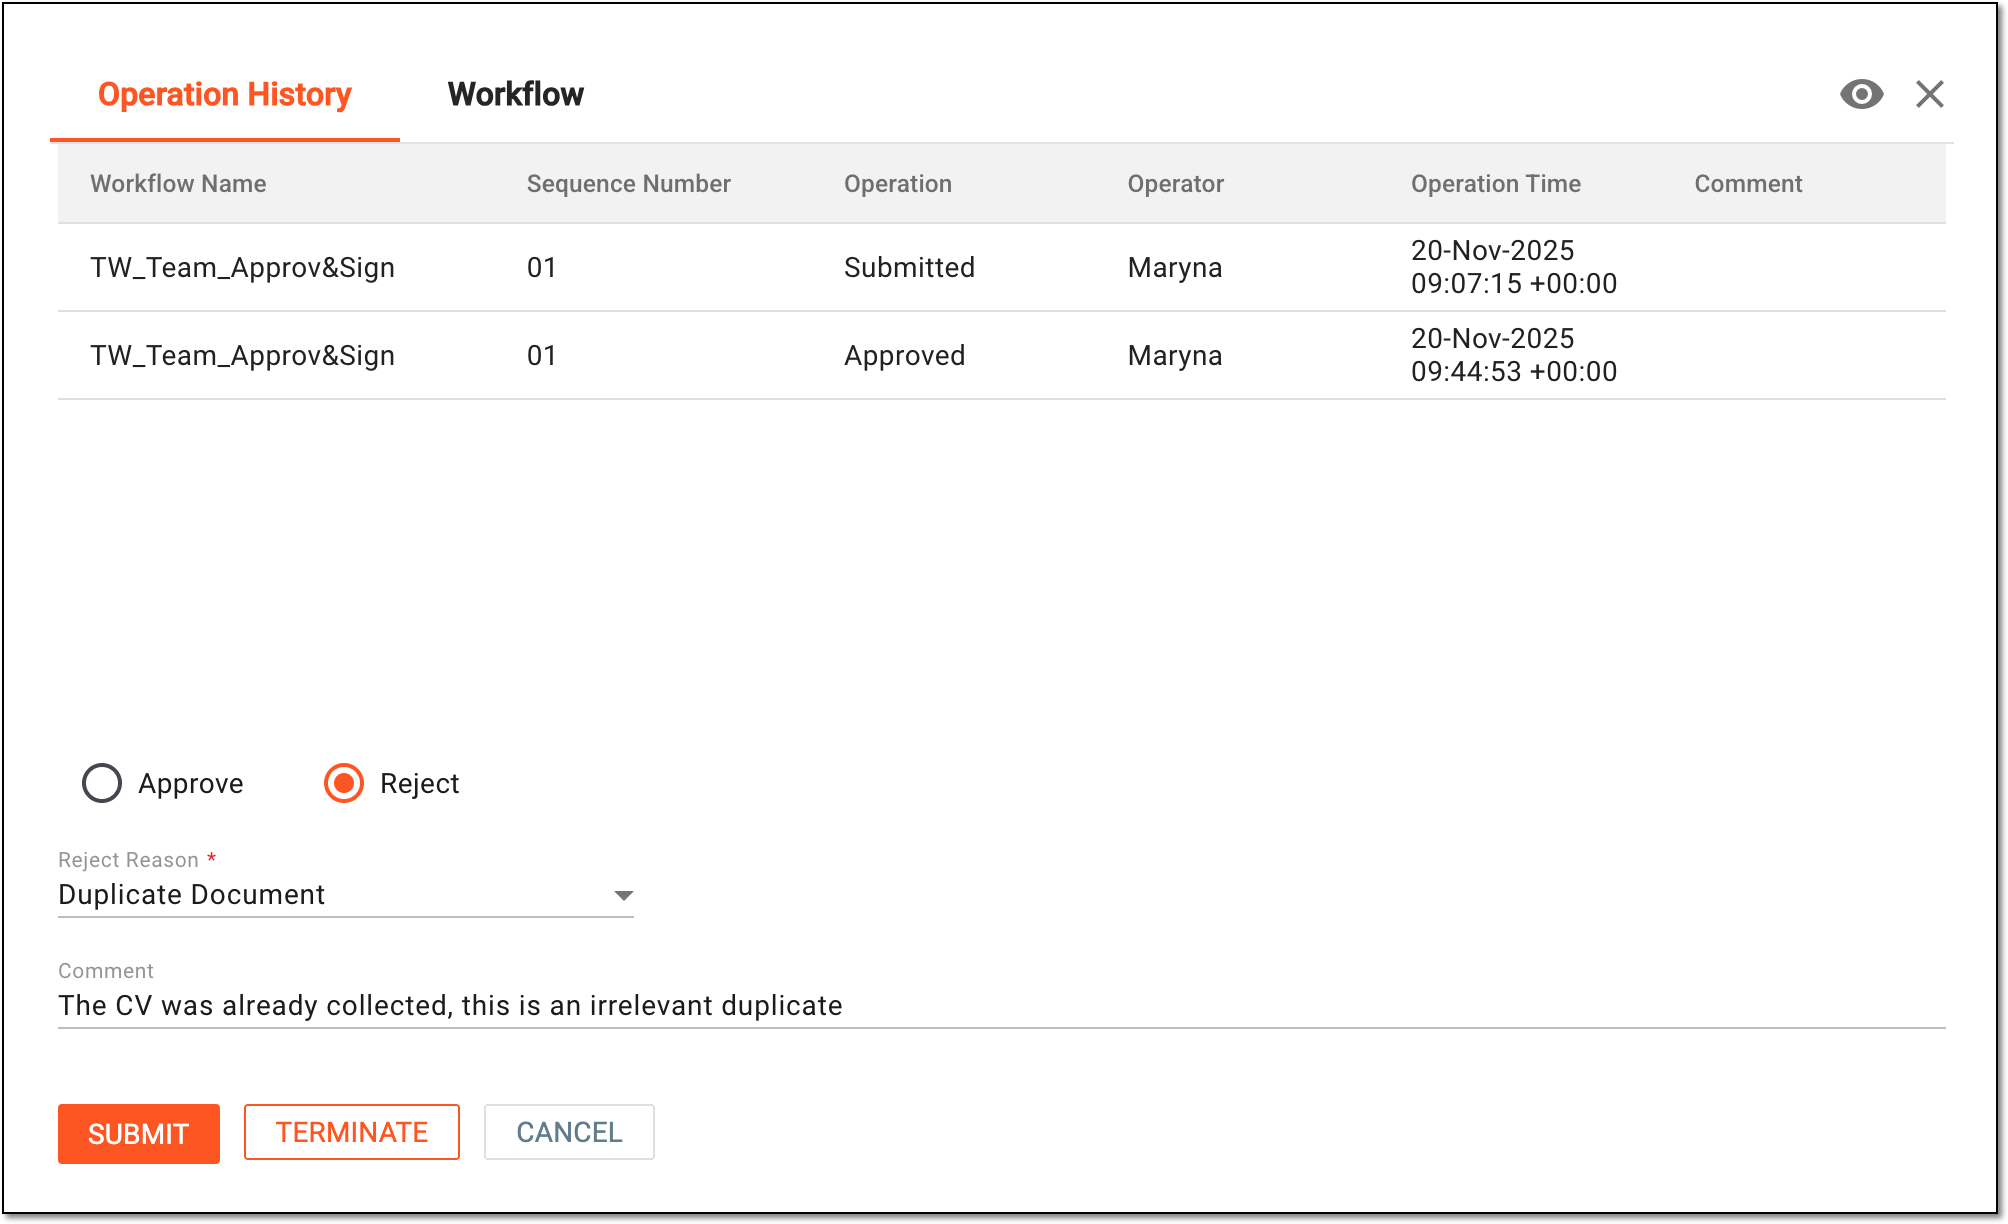Select the Approve radio button
The image size is (2008, 1224).
tap(102, 783)
